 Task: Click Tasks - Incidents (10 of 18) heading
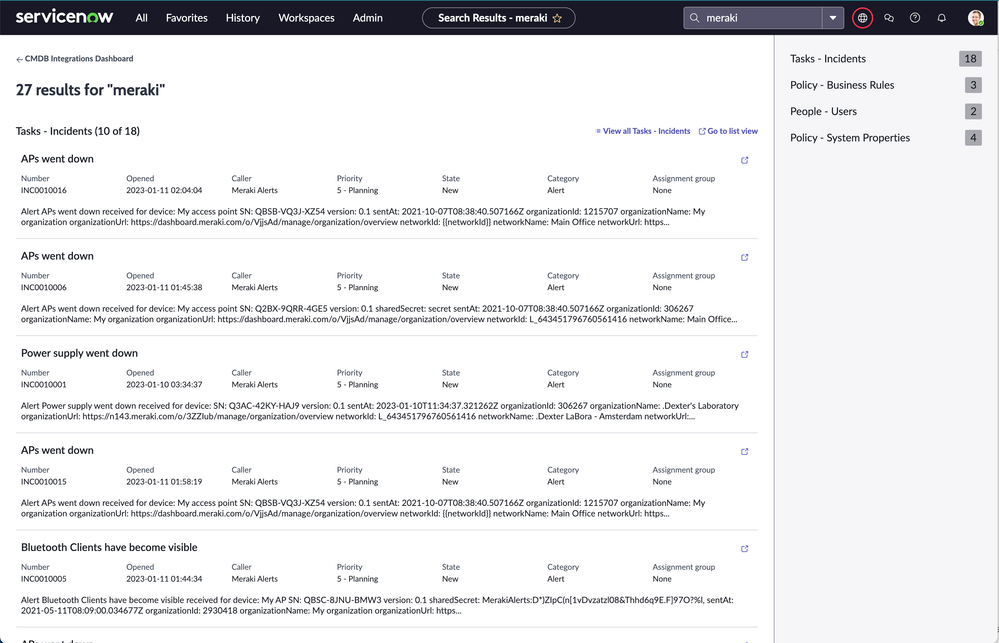click(78, 131)
